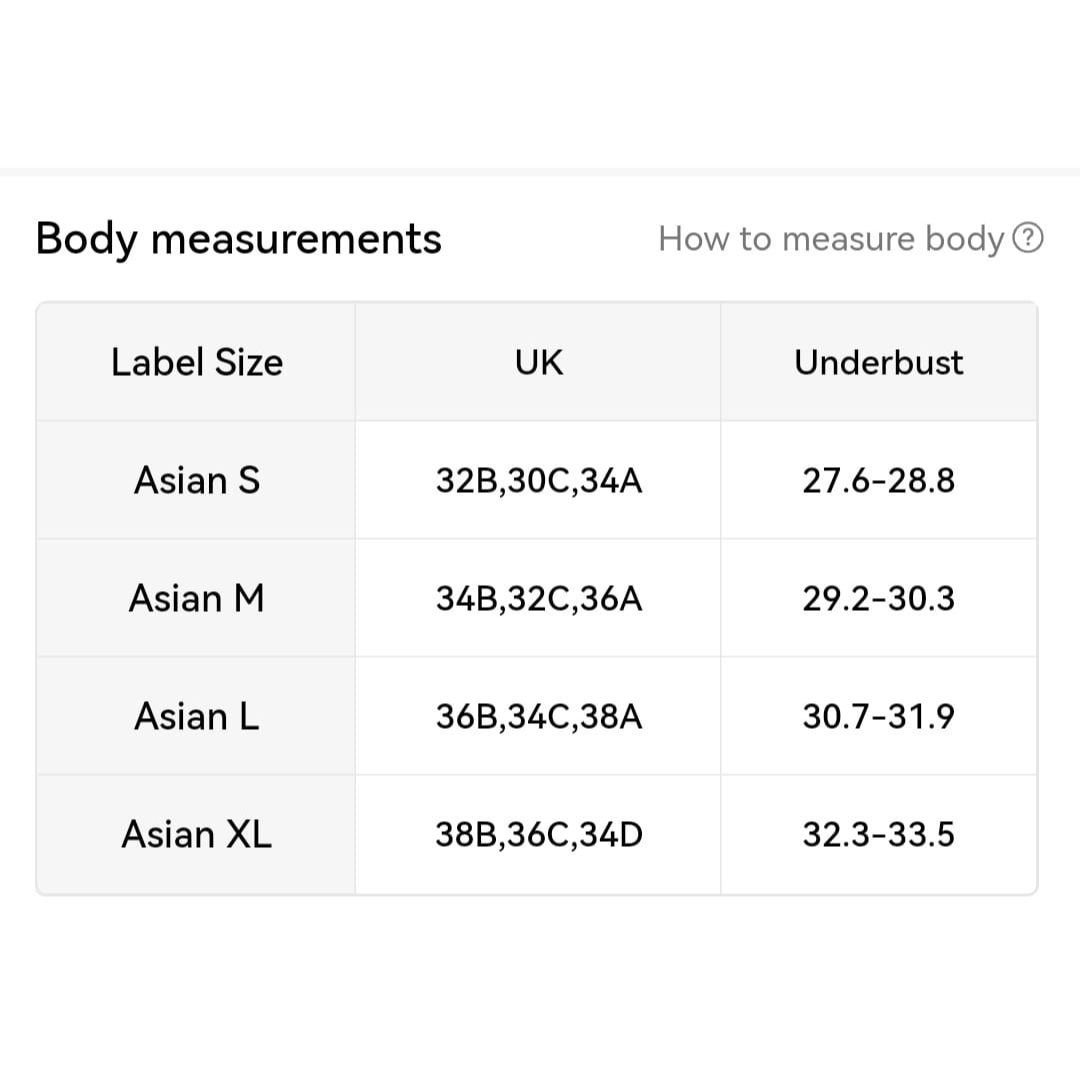Screen dimensions: 1080x1080
Task: Select the Label Size column header
Action: 196,362
